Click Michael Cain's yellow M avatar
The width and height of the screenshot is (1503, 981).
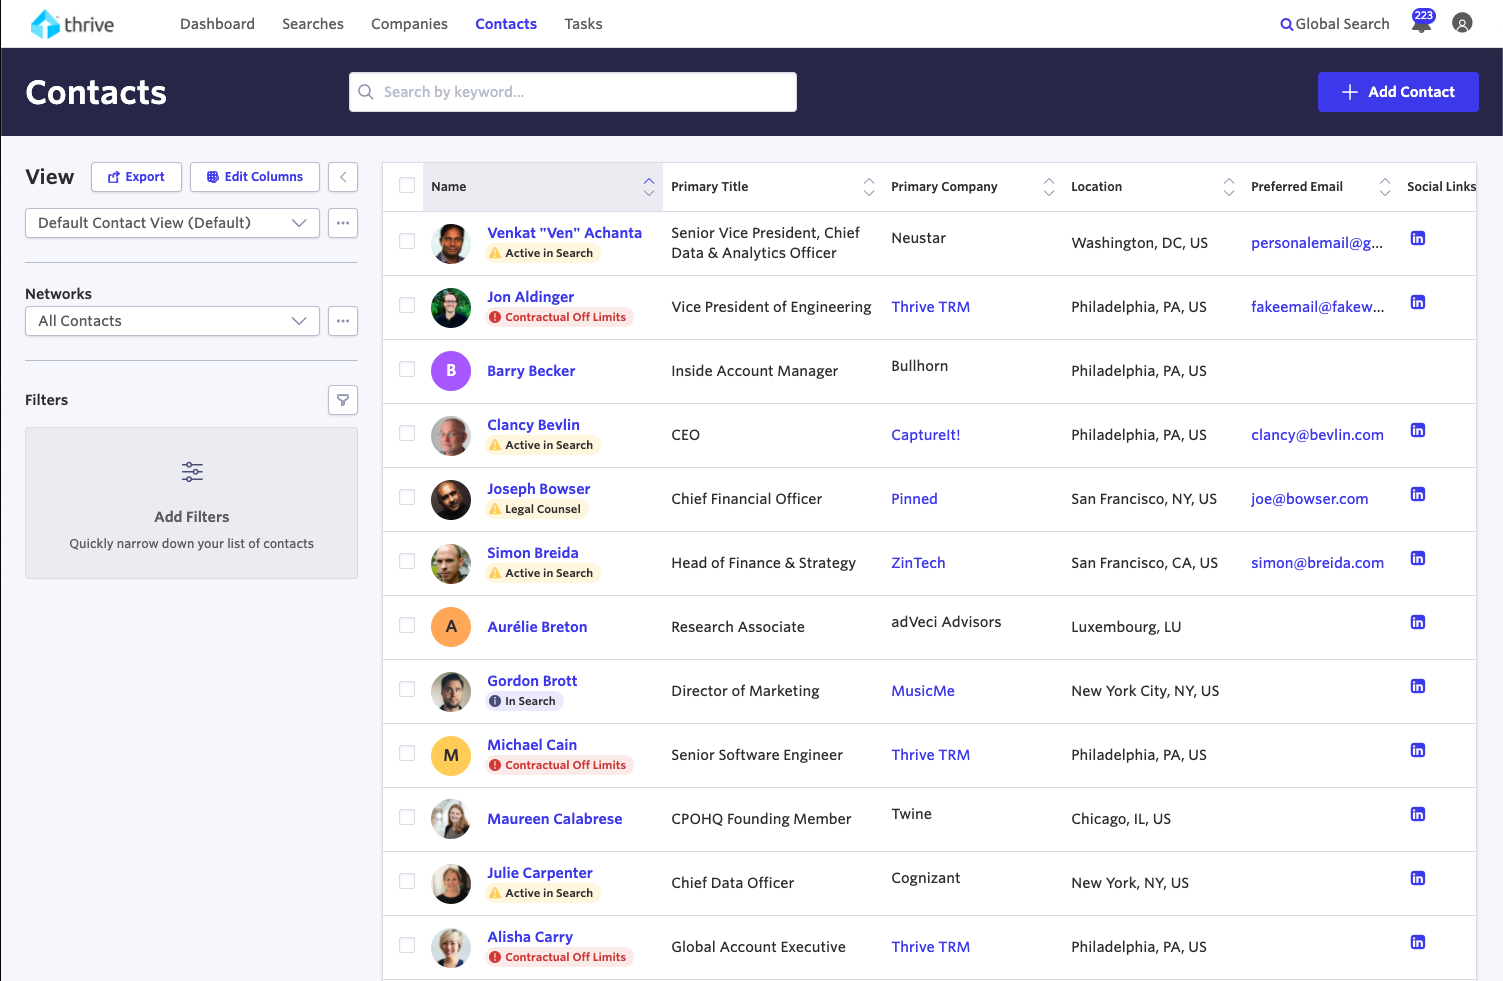click(x=451, y=755)
